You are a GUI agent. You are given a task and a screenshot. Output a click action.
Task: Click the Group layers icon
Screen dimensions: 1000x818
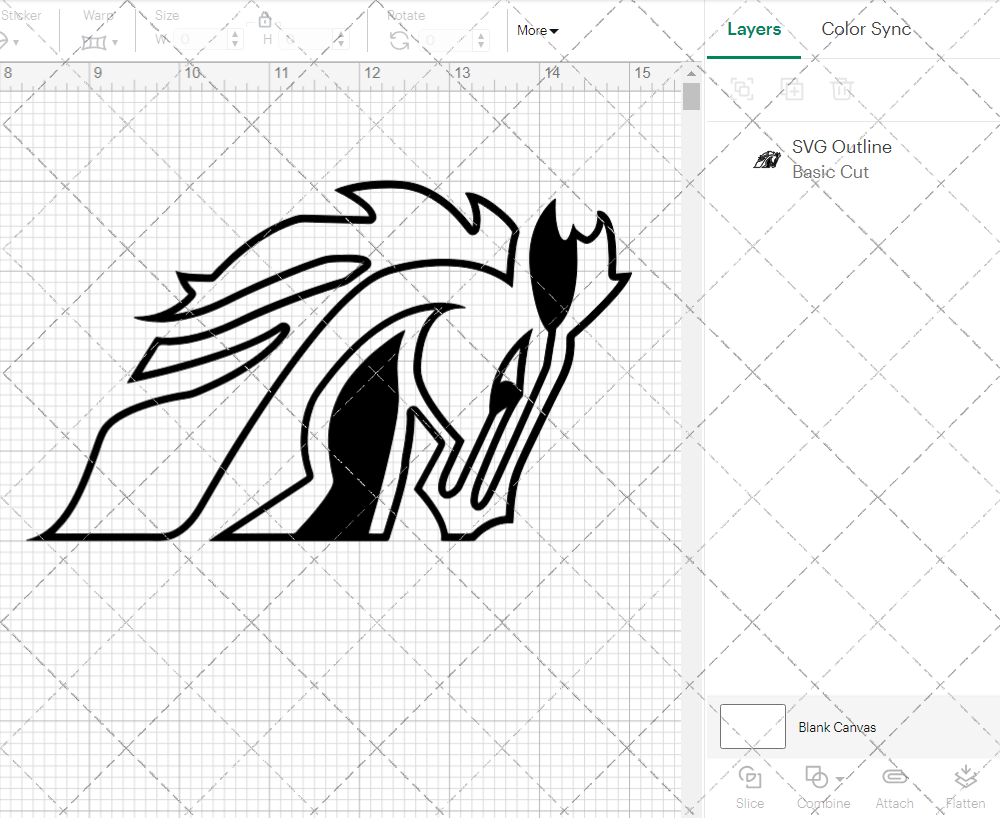tap(742, 89)
